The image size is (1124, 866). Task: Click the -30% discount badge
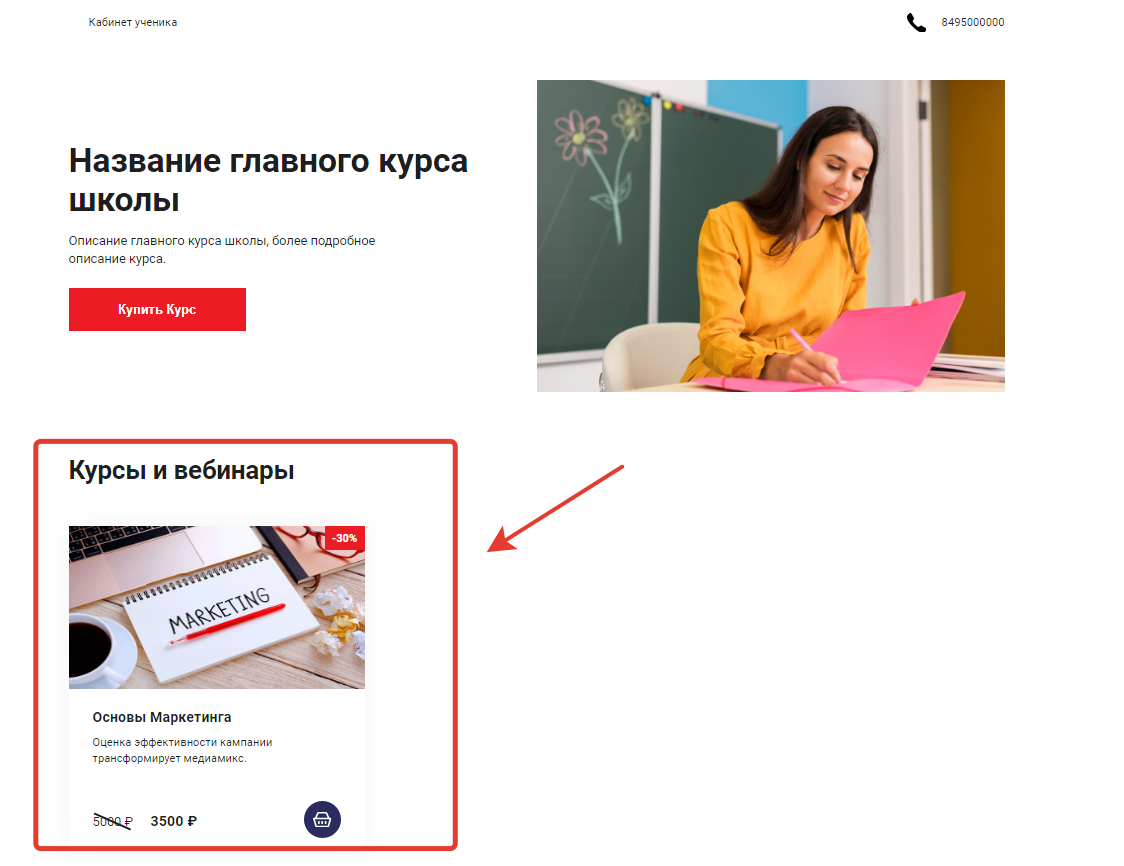345,538
